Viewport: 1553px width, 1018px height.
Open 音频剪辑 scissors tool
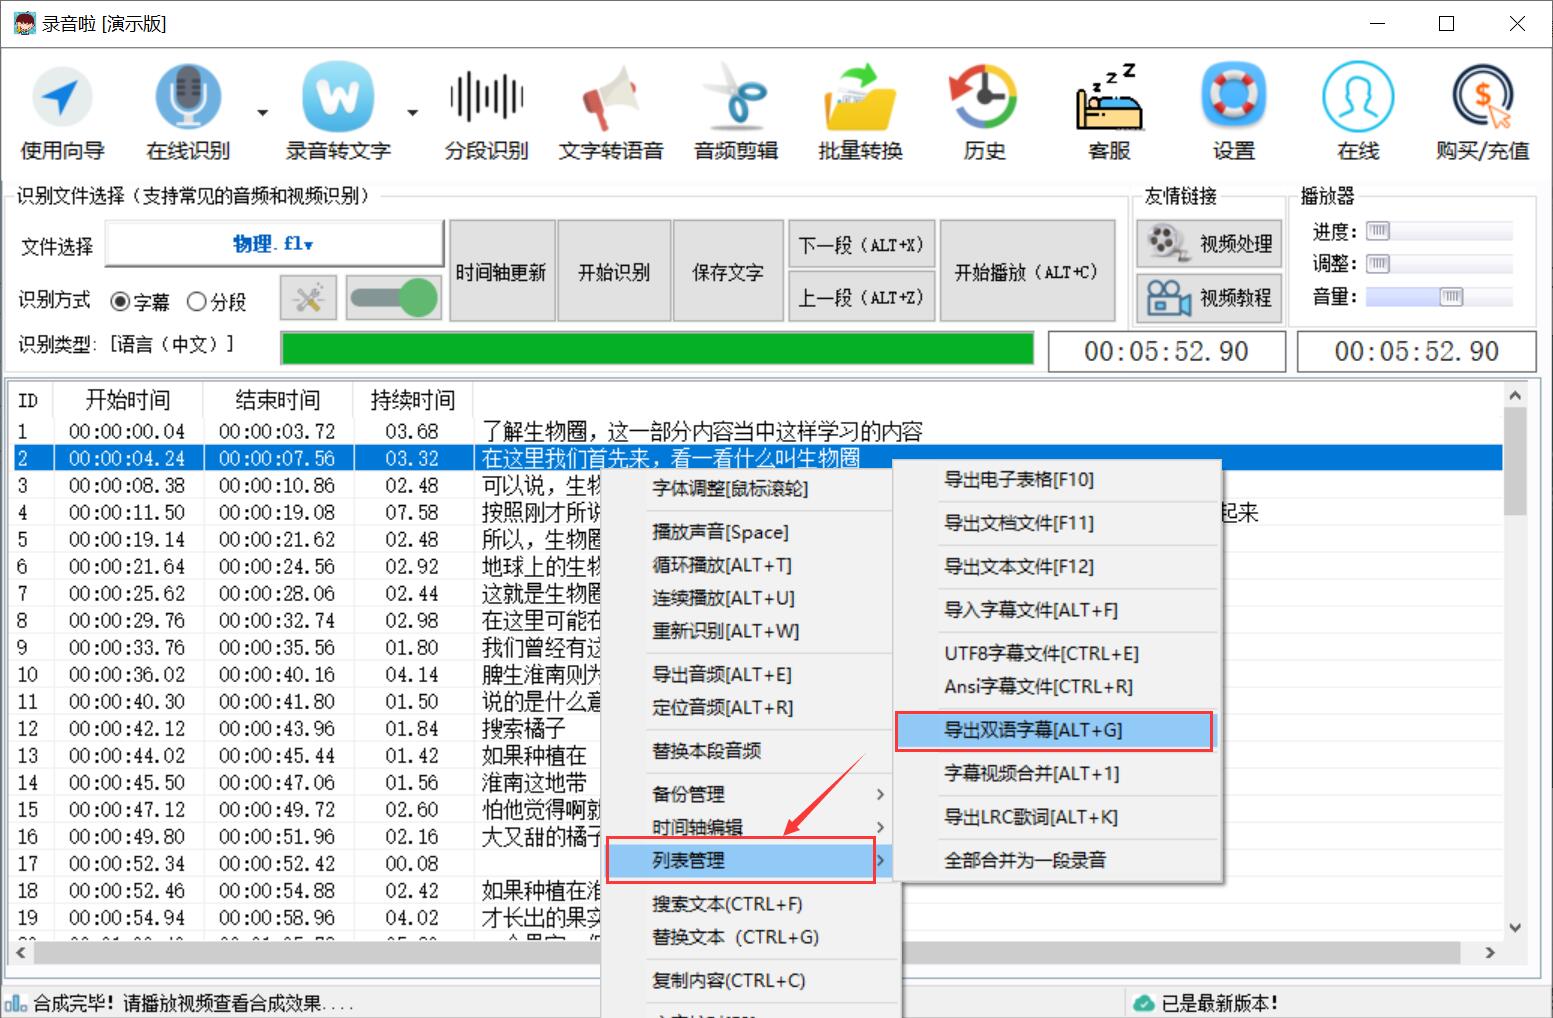click(x=736, y=112)
